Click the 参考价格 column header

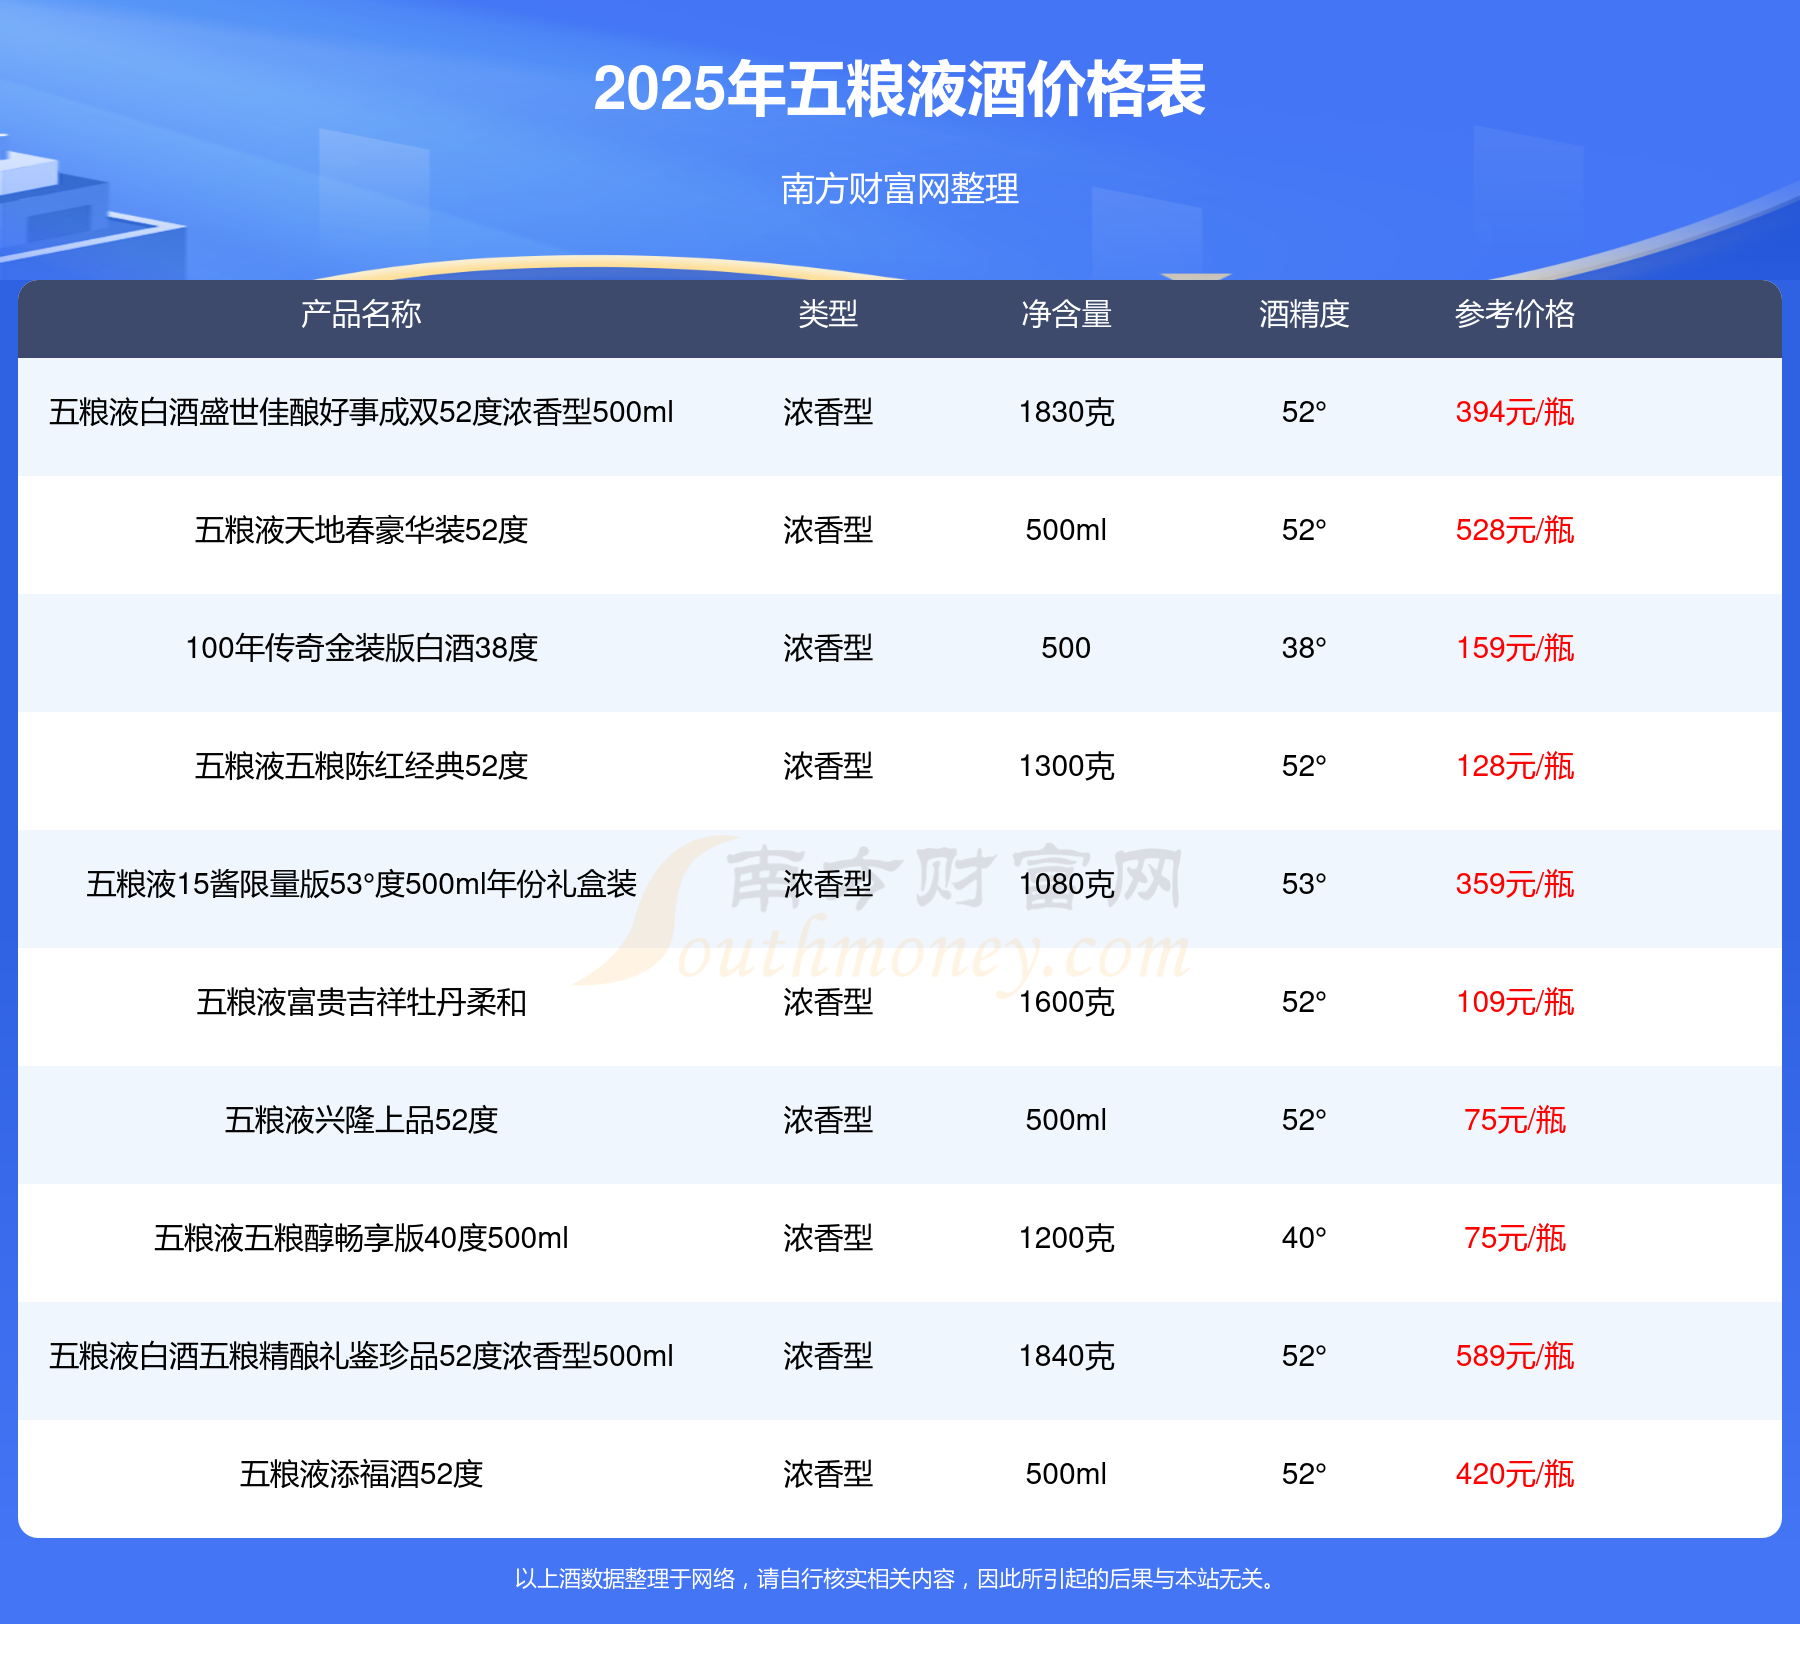coord(1515,314)
